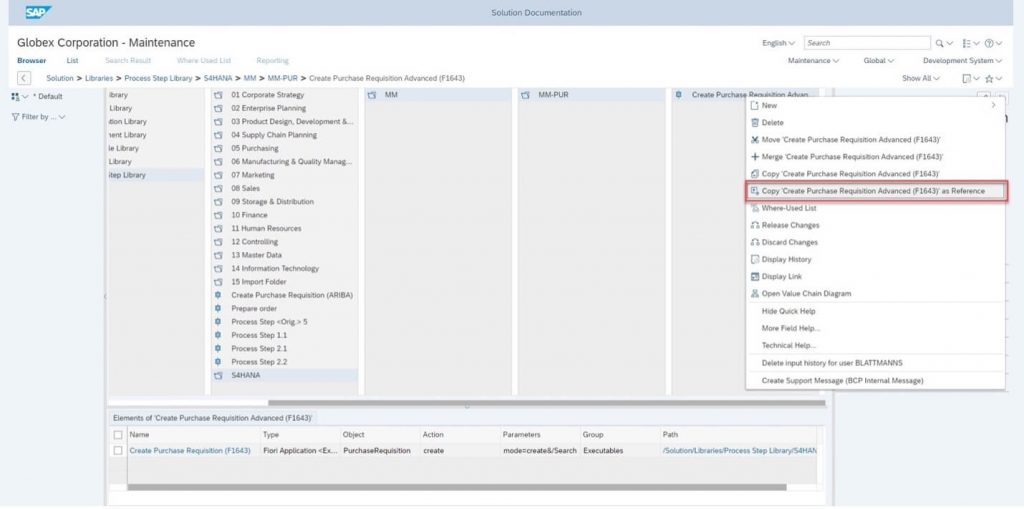Click folder icon beside MM column item
1024x509 pixels.
pyautogui.click(x=372, y=95)
